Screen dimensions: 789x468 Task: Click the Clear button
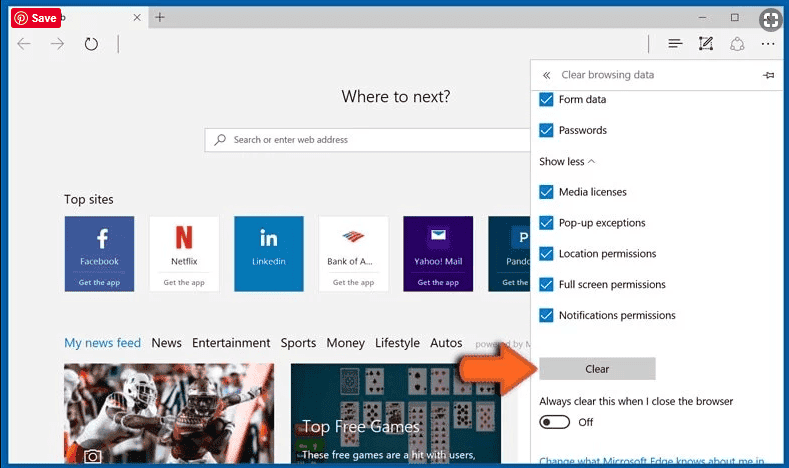tap(597, 369)
